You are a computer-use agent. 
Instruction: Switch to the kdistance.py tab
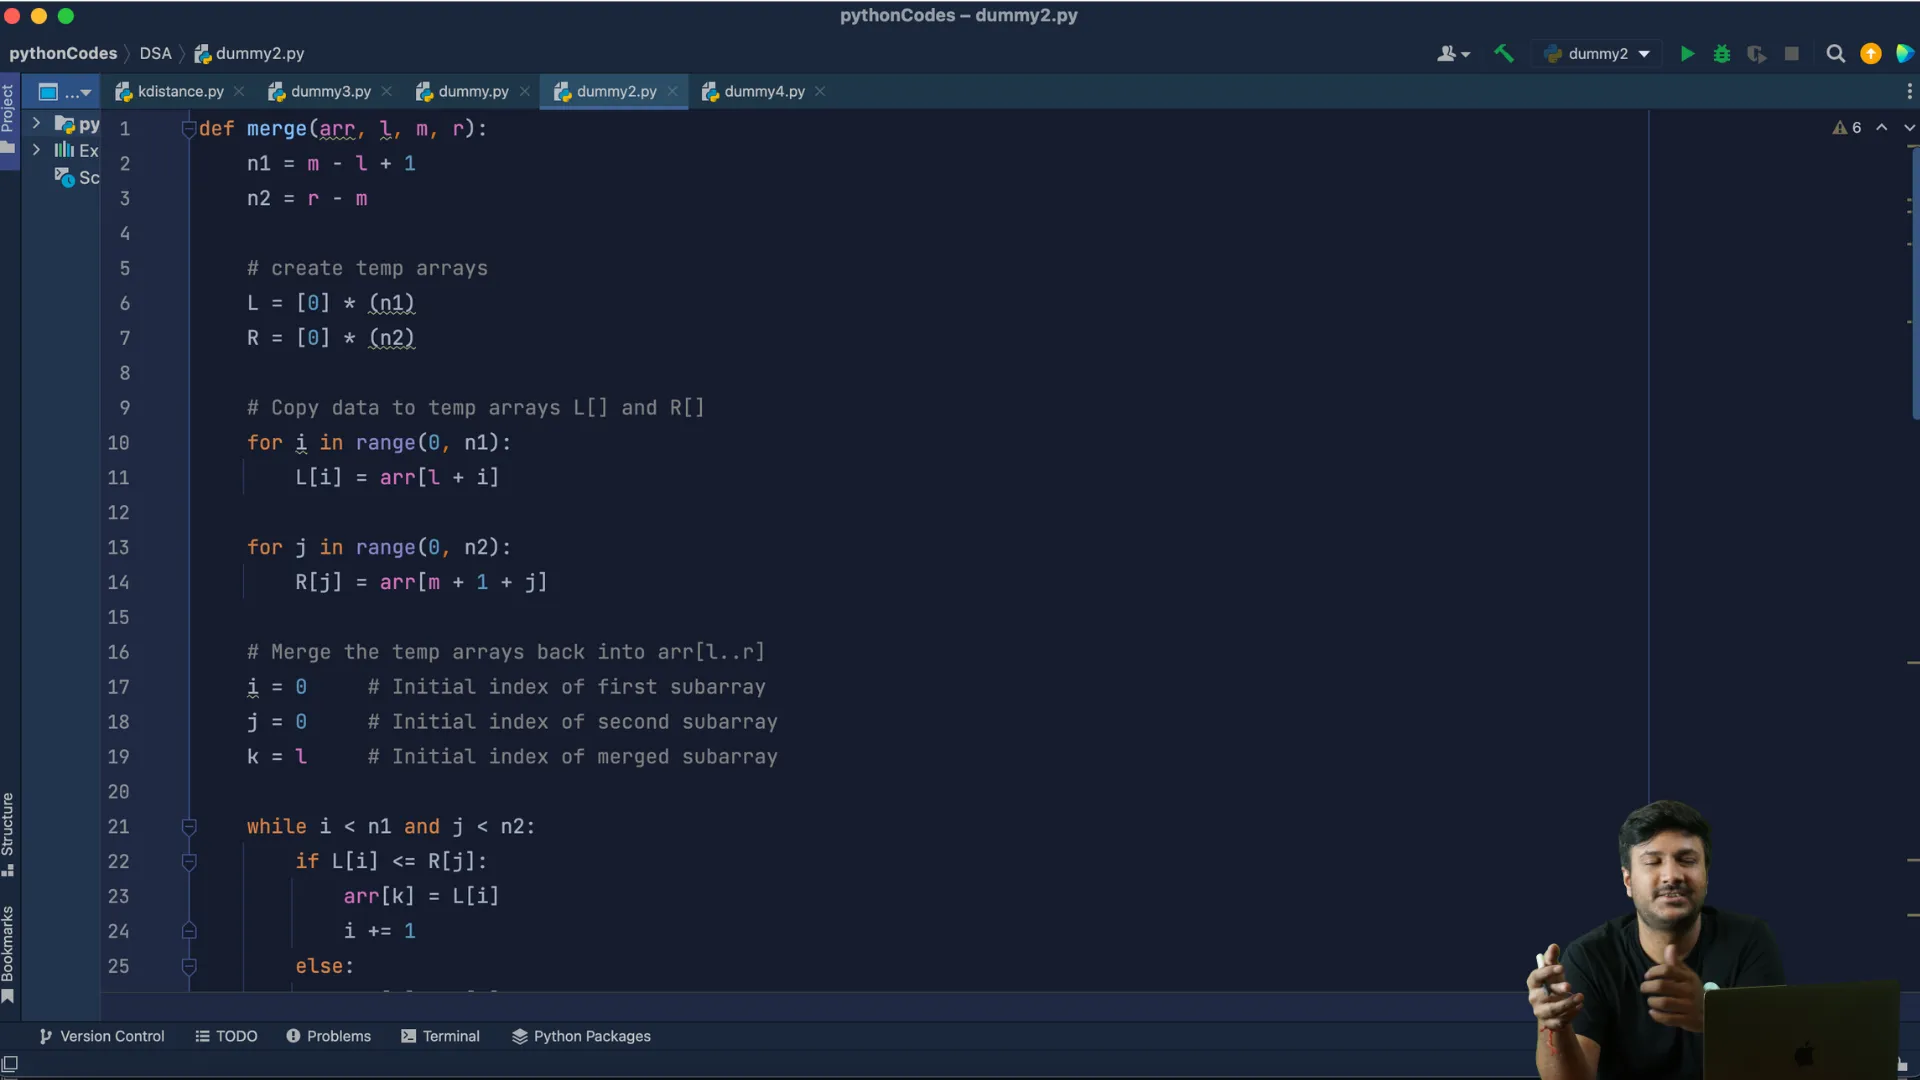pyautogui.click(x=180, y=91)
